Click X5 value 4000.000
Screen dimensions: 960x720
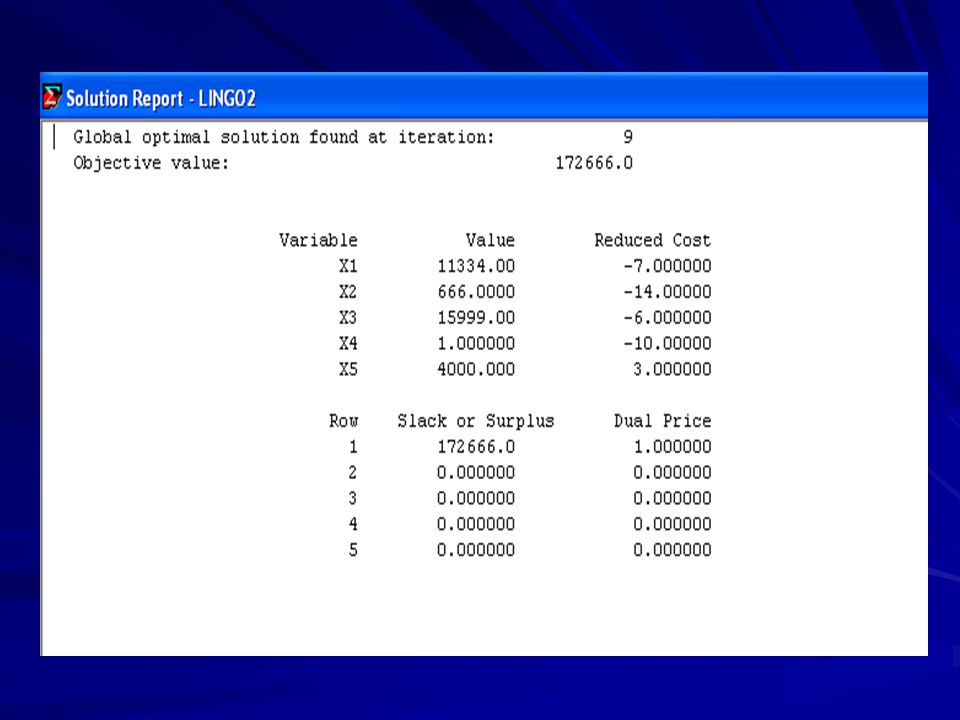click(x=476, y=369)
